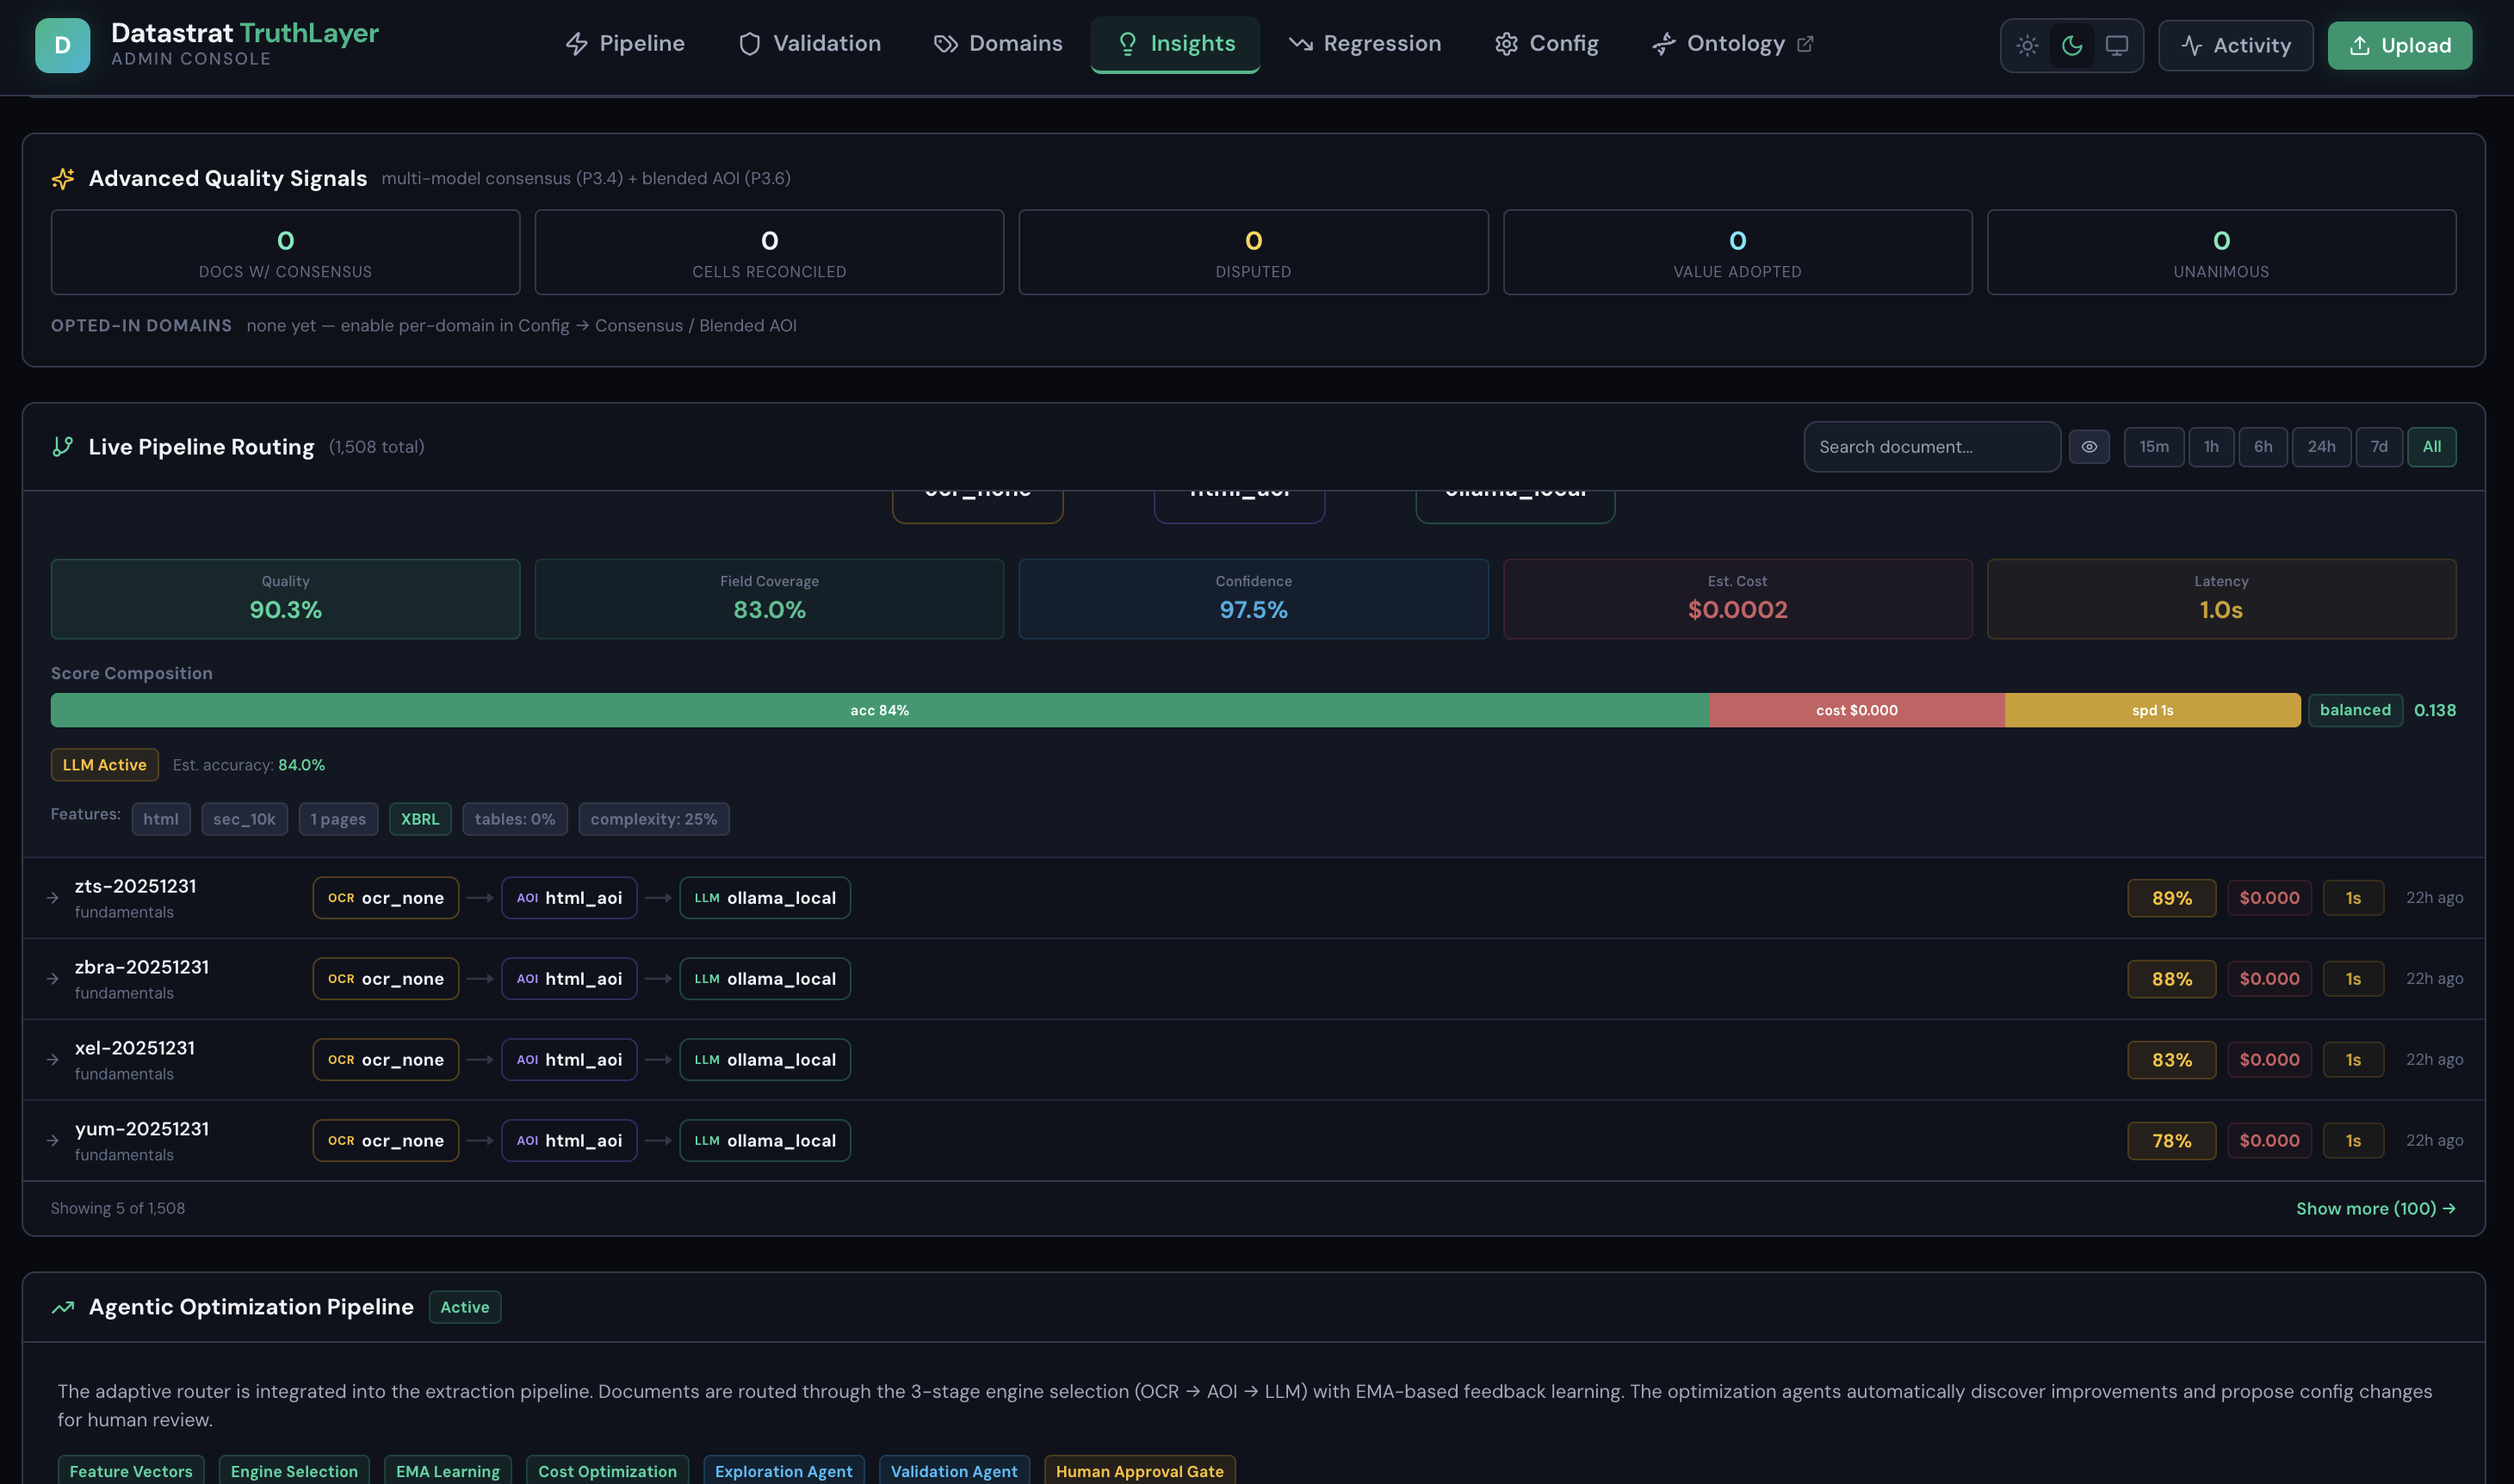Click Show more (100) link
2514x1484 pixels.
(x=2376, y=1208)
